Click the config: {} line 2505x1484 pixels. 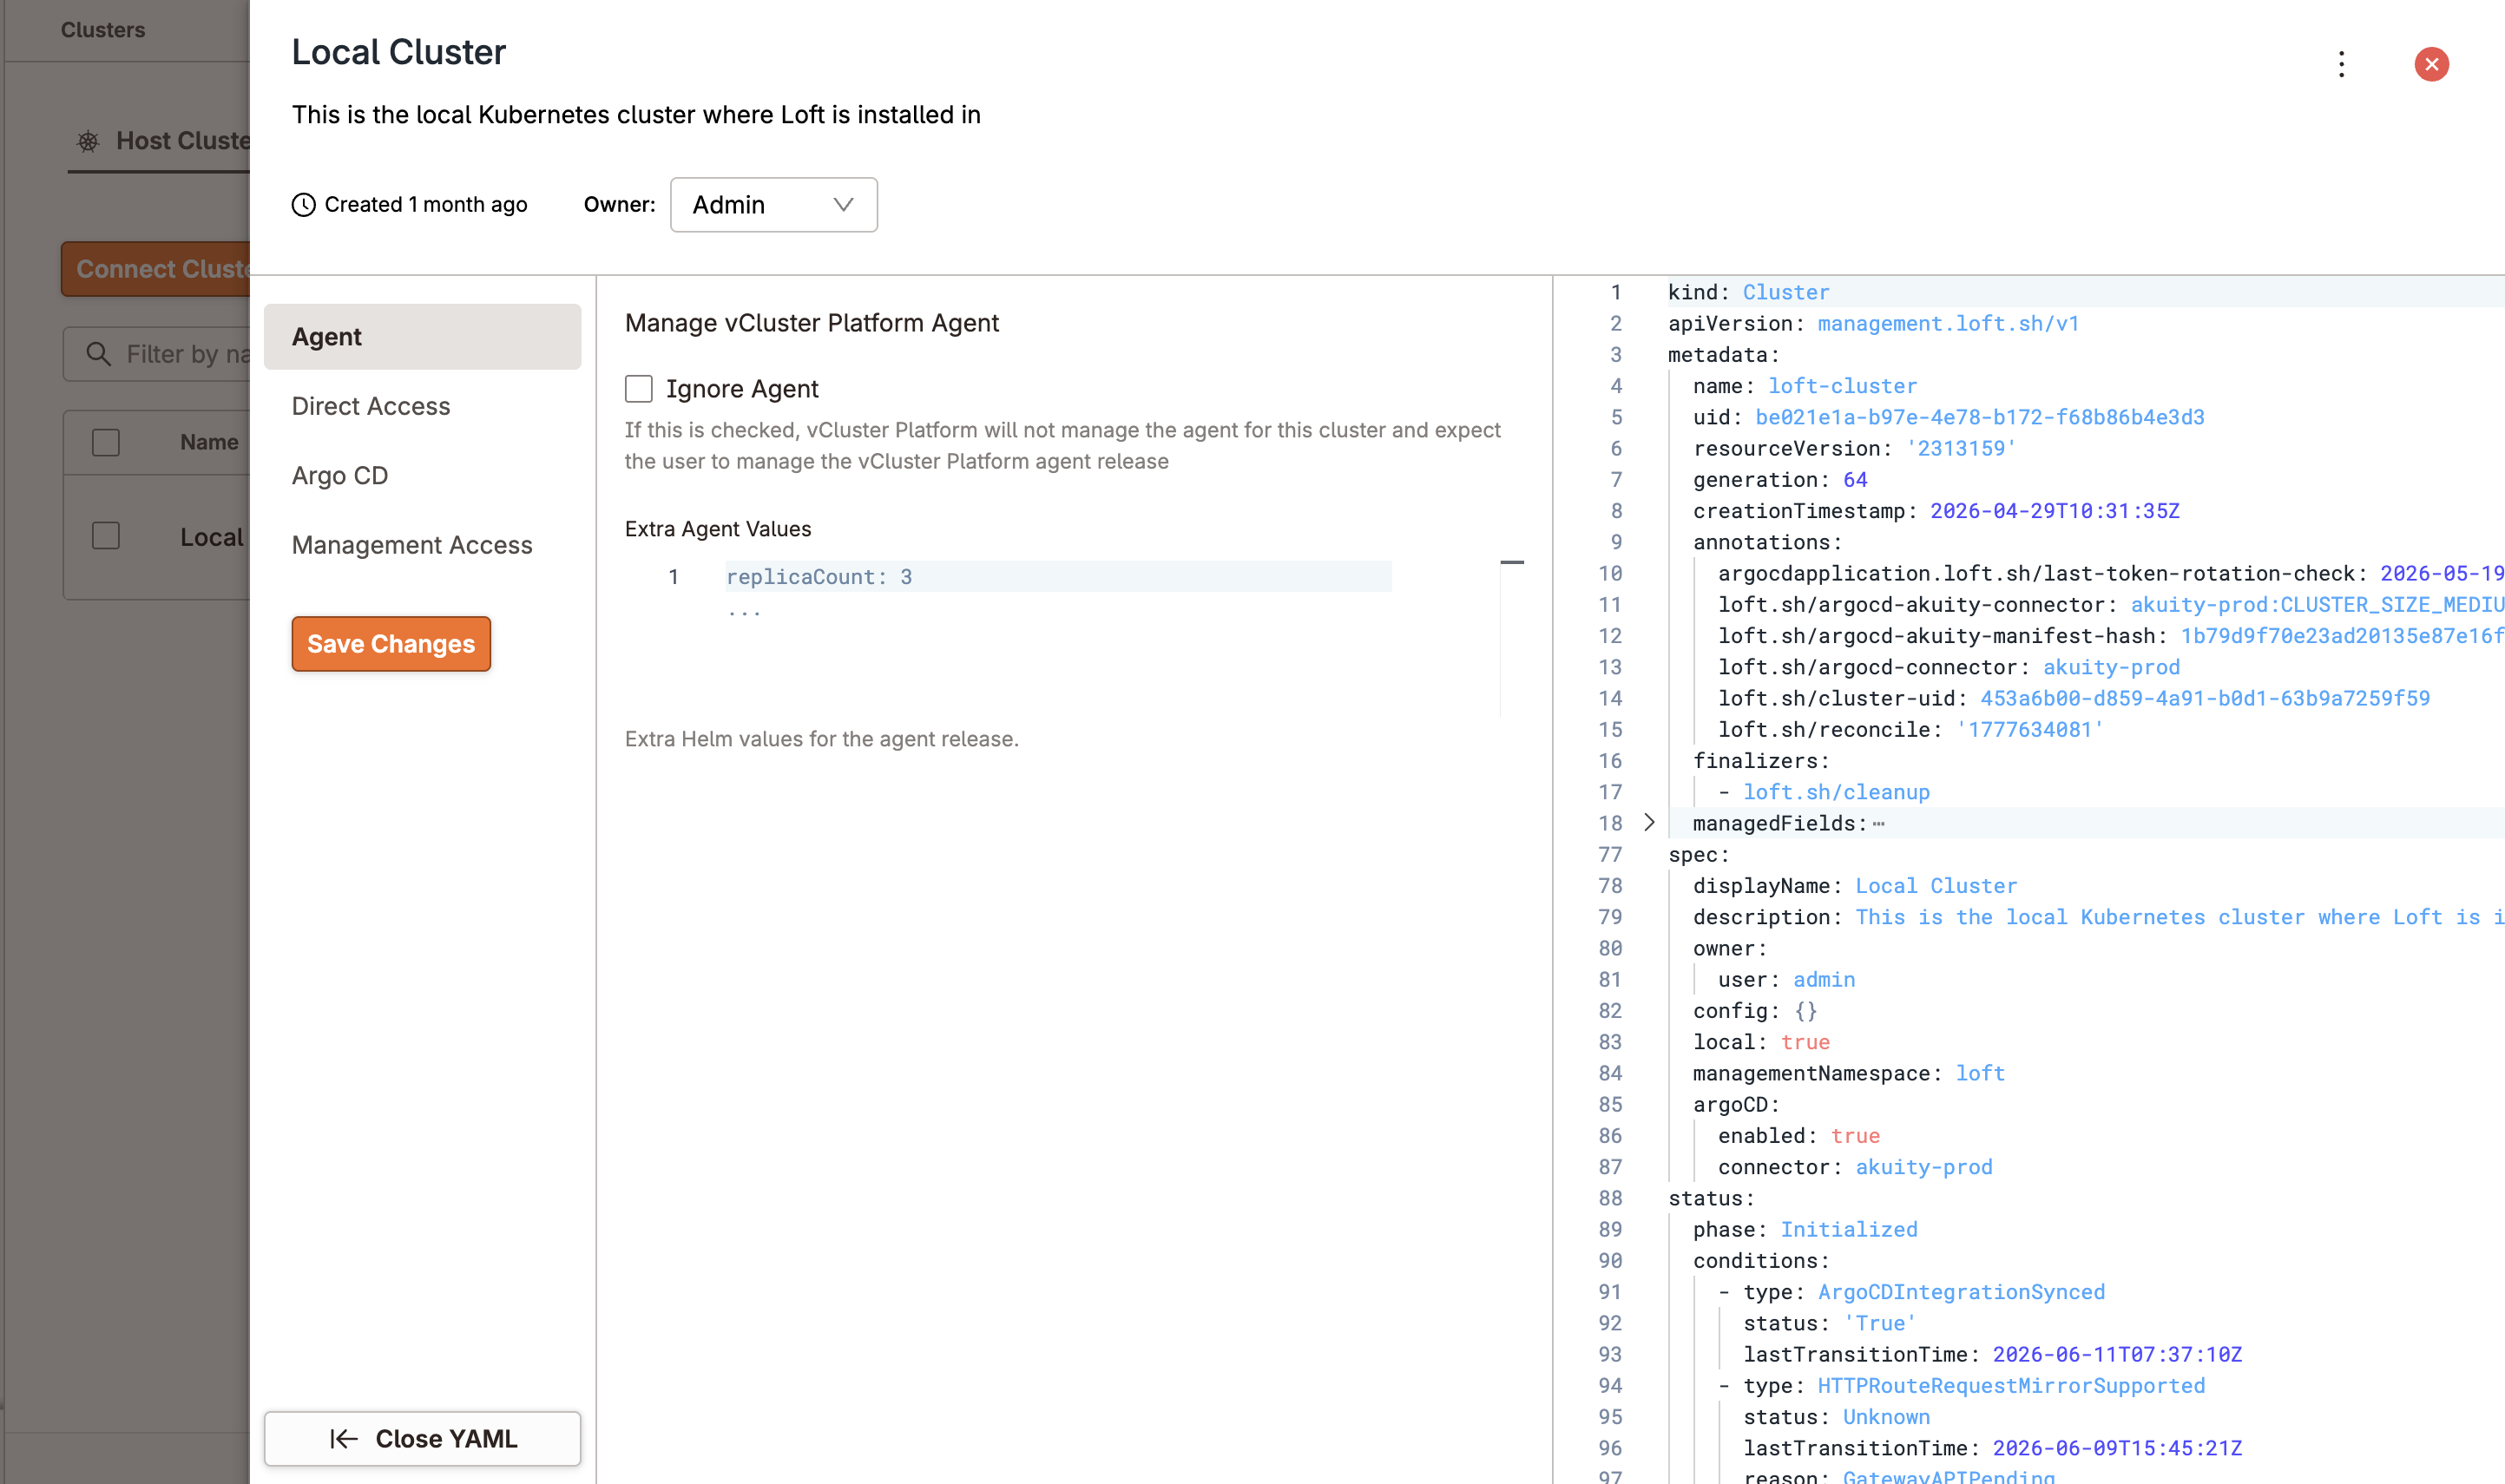[x=1755, y=1011]
